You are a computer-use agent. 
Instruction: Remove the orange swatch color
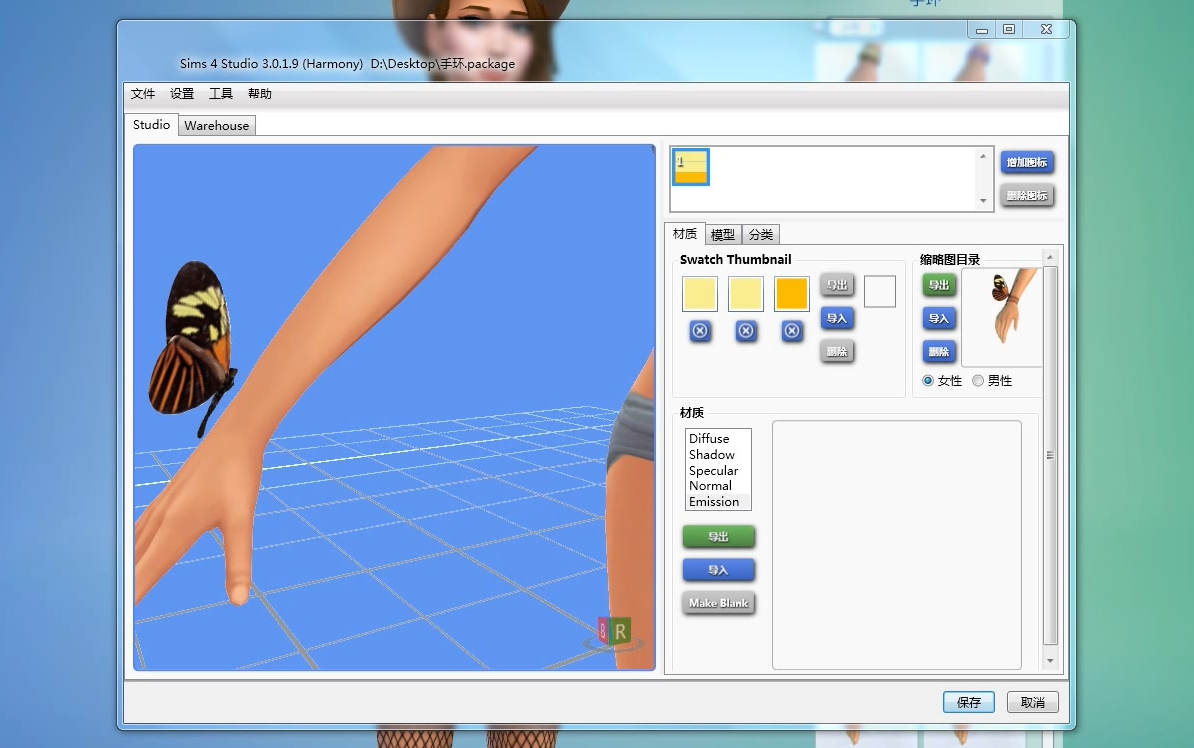click(792, 331)
